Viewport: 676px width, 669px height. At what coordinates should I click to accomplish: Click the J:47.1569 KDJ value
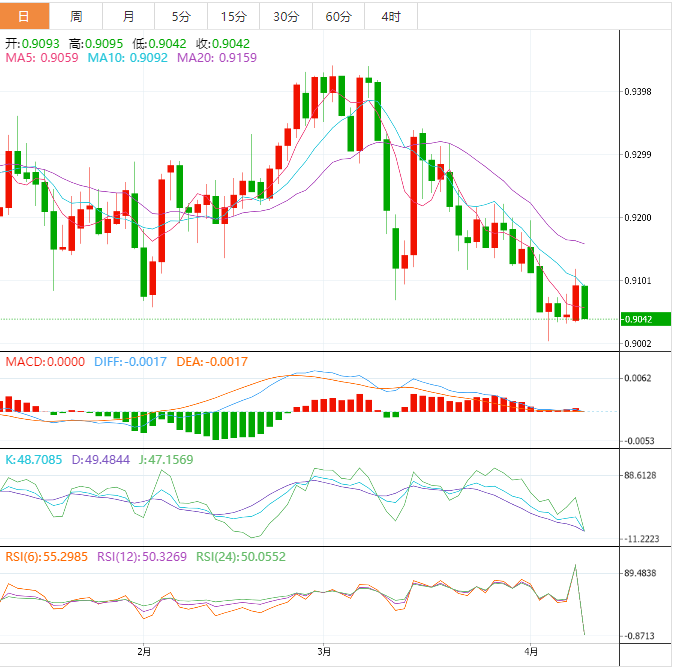click(166, 460)
